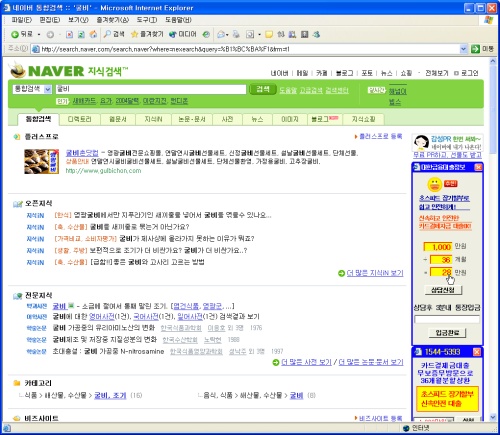
Task: Click the gulbi product thumbnail image
Action: point(42,162)
